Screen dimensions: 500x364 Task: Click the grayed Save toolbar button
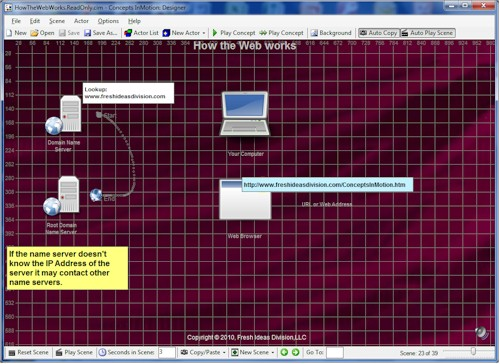click(69, 33)
